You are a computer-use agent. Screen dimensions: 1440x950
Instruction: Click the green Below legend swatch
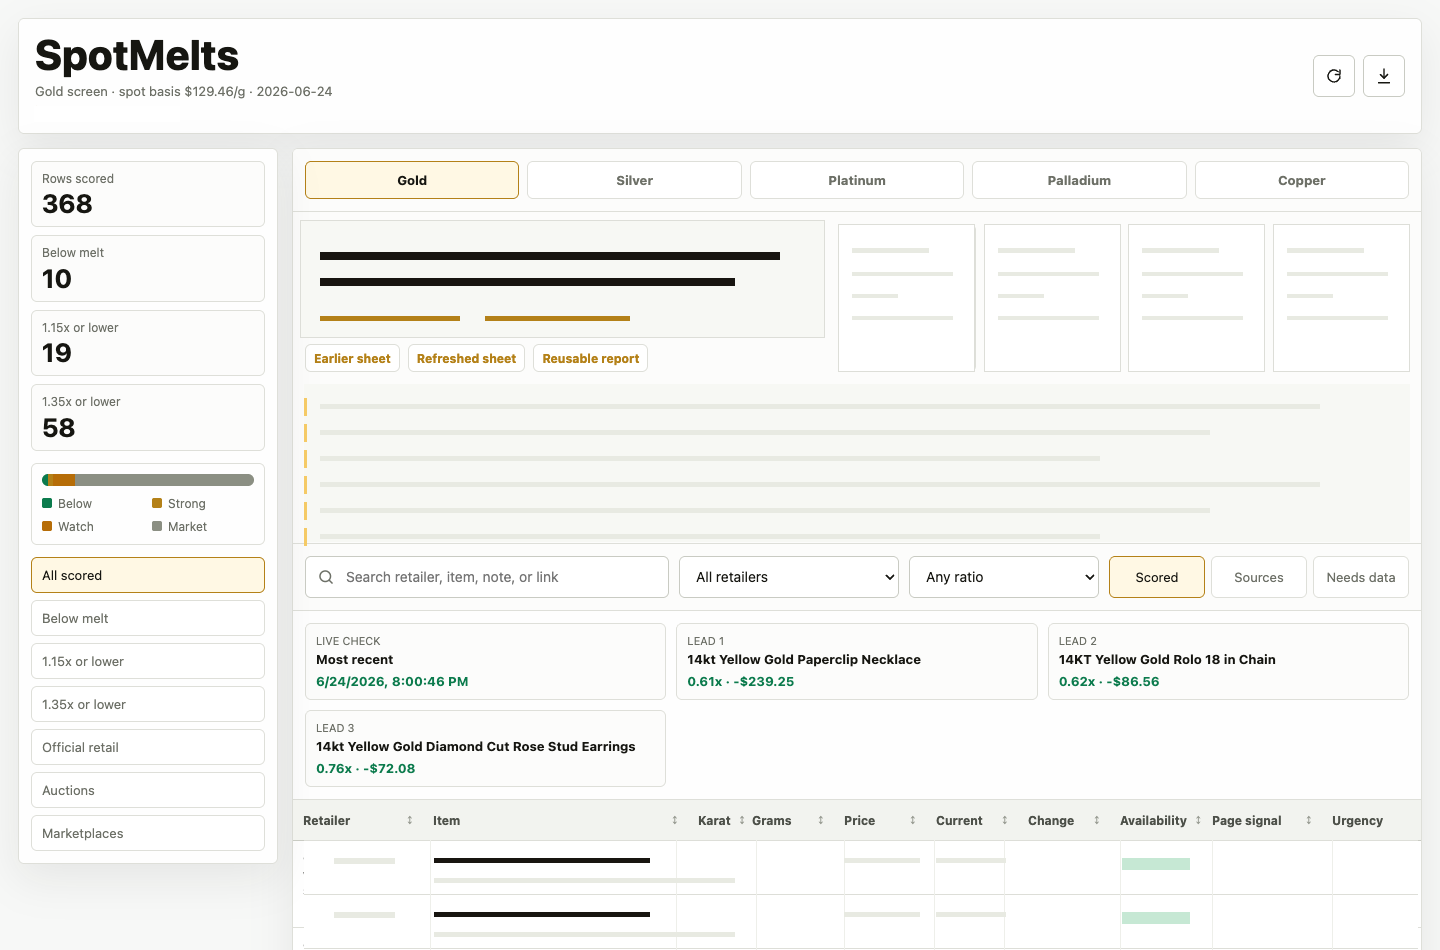47,503
